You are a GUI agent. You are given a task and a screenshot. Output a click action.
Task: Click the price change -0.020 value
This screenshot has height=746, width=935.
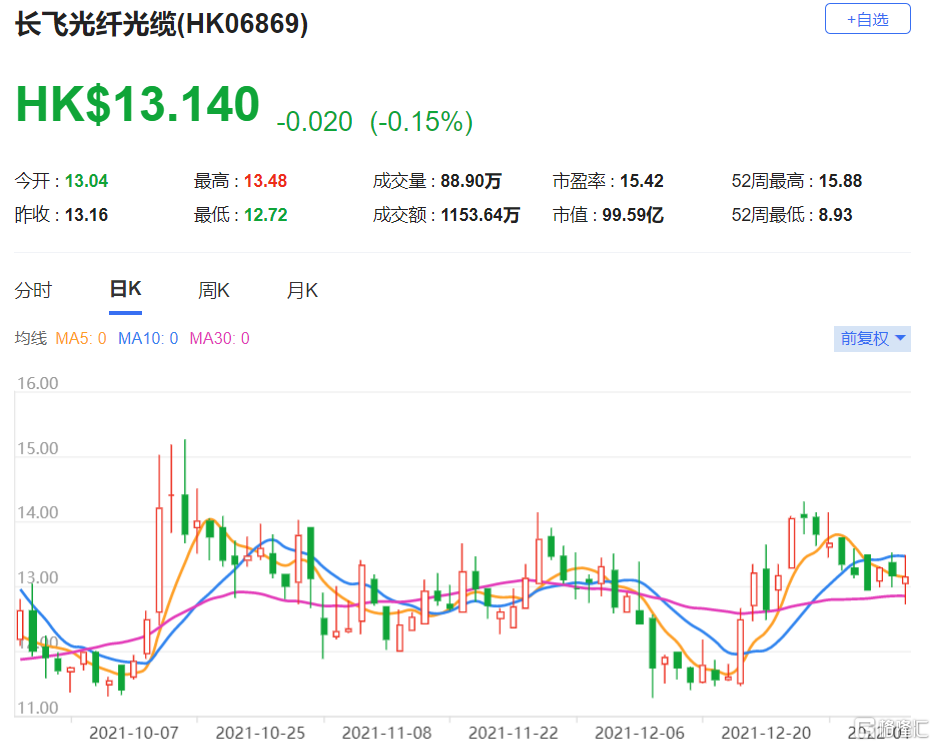tap(314, 122)
